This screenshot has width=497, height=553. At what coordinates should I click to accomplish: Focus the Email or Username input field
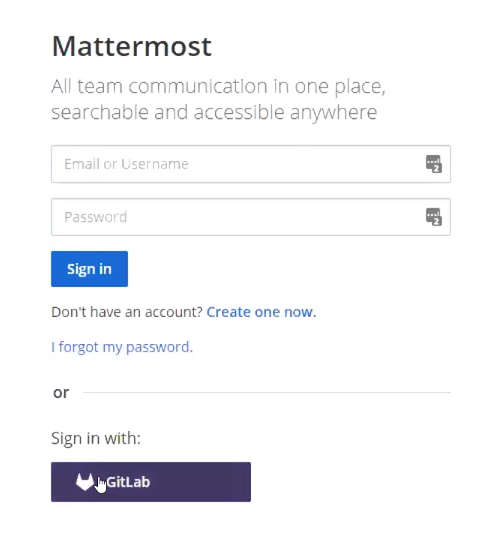251,164
